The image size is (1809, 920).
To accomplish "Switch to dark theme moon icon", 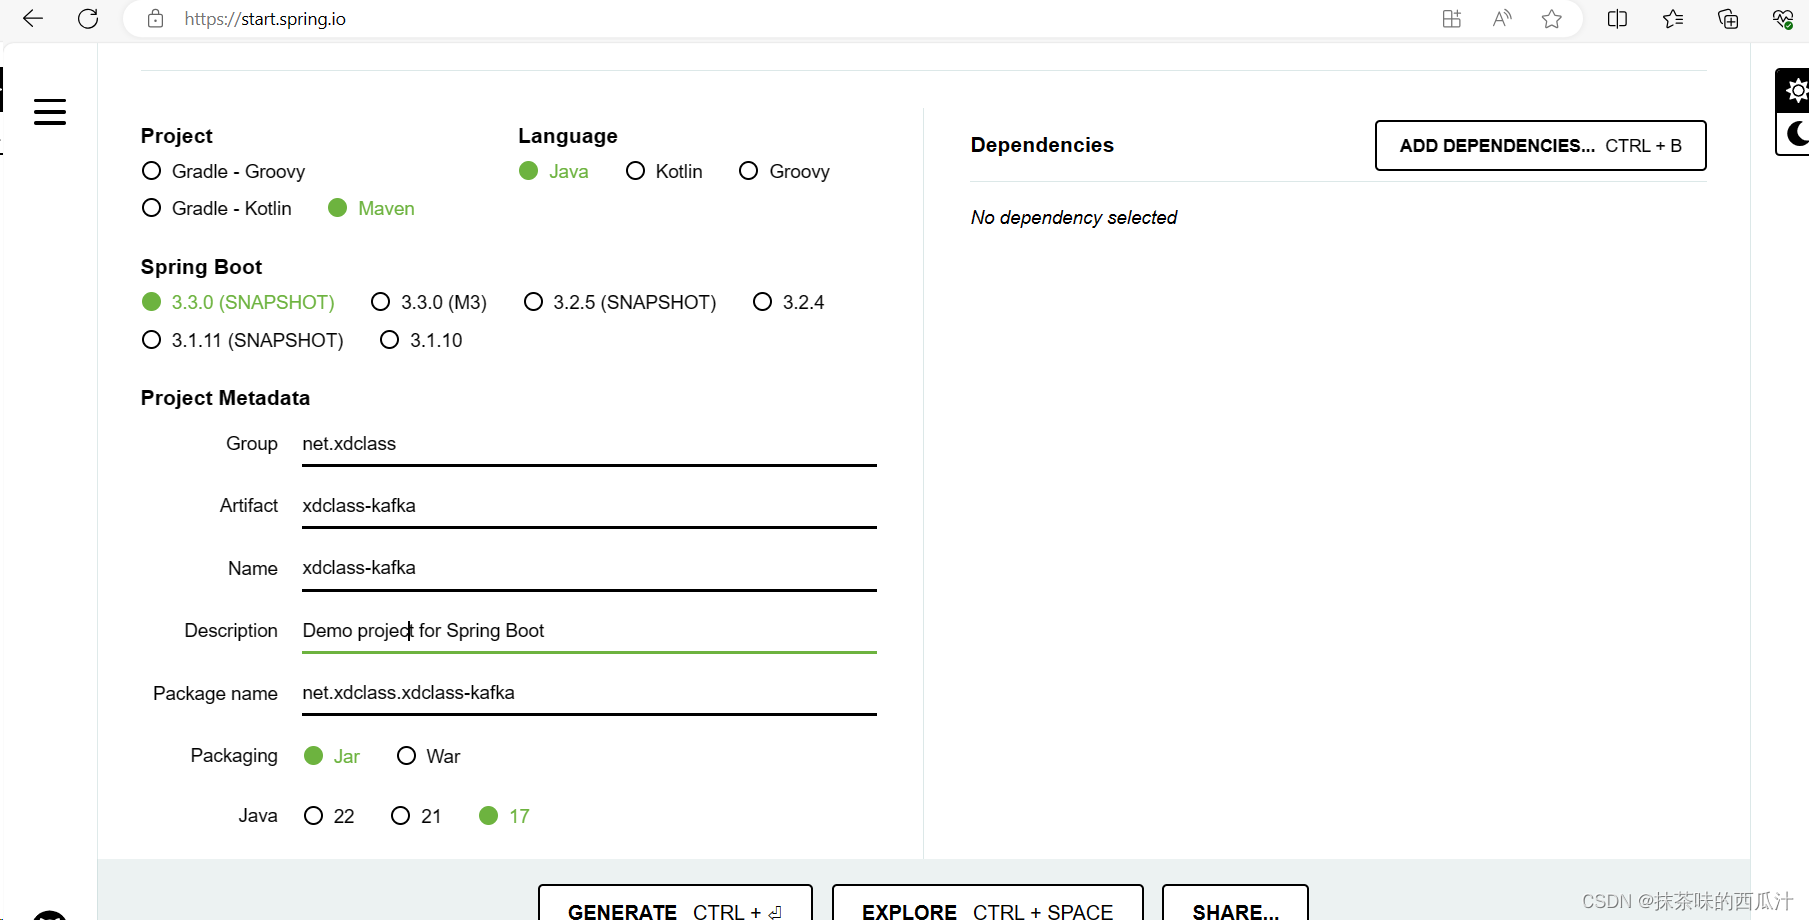I will 1795,133.
